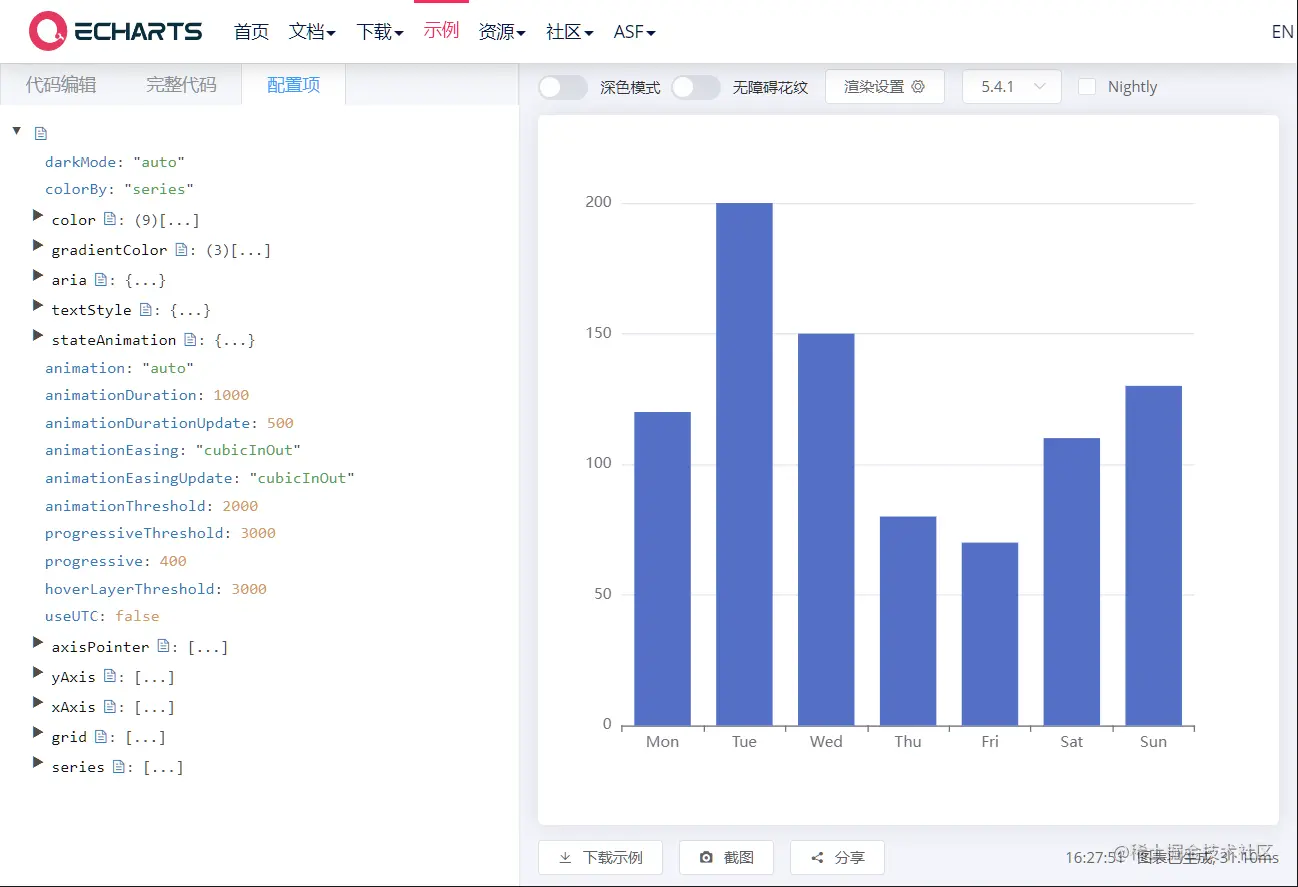Viewport: 1298px width, 887px height.
Task: Click the colorBy: "series" line
Action: tap(119, 189)
